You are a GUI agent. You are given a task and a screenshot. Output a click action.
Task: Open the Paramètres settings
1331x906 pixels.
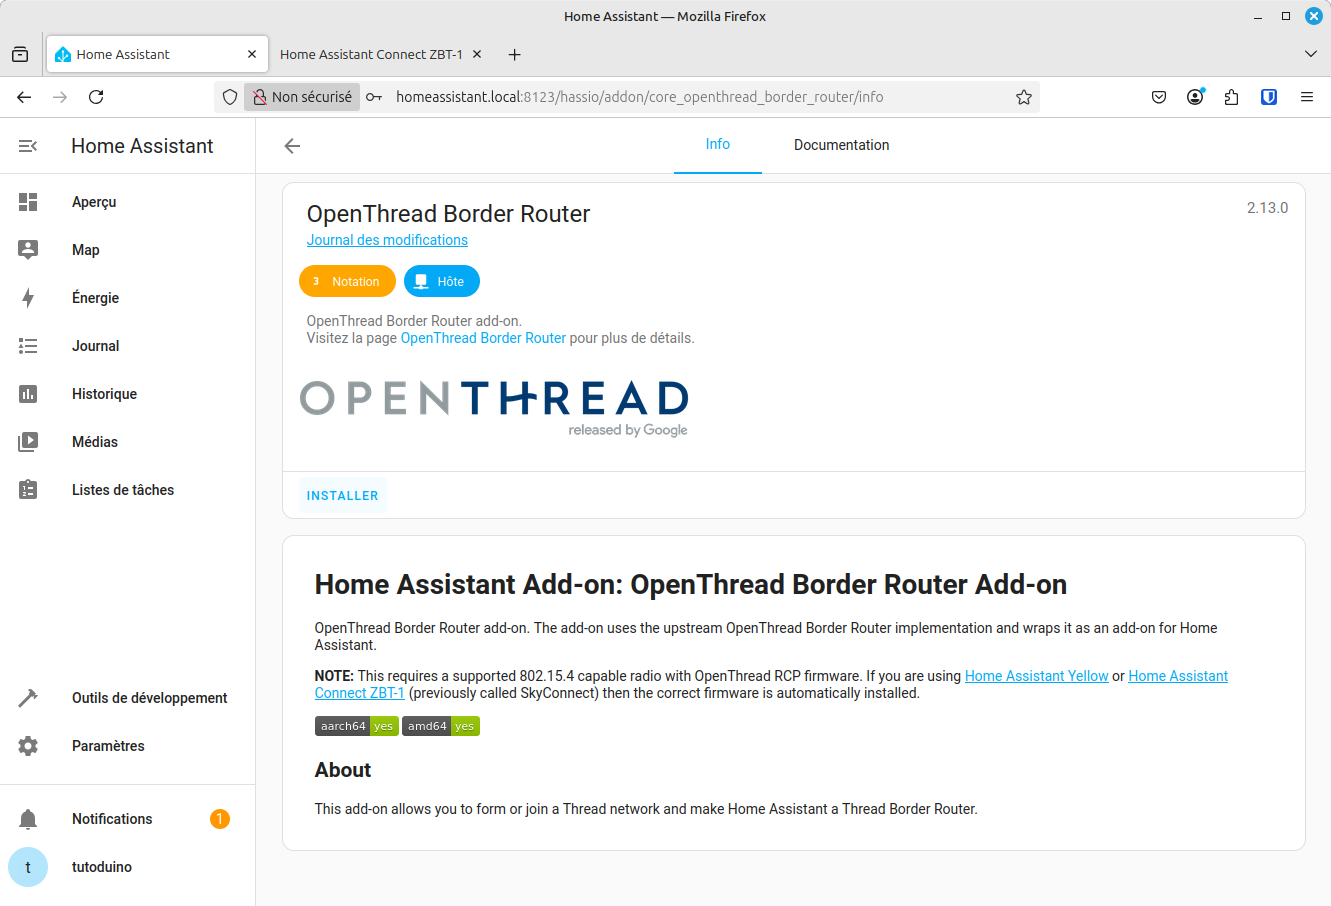point(108,745)
